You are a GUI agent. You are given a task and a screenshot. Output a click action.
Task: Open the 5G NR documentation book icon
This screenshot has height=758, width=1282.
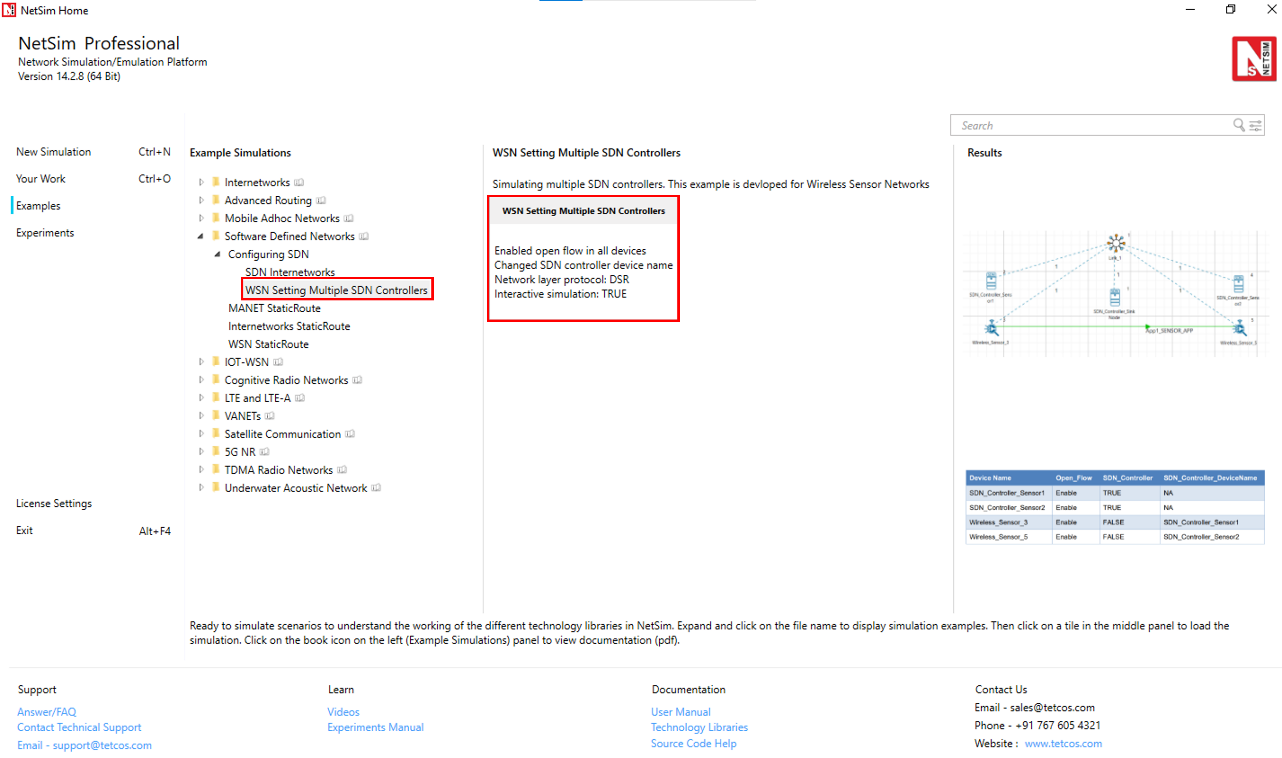[265, 452]
